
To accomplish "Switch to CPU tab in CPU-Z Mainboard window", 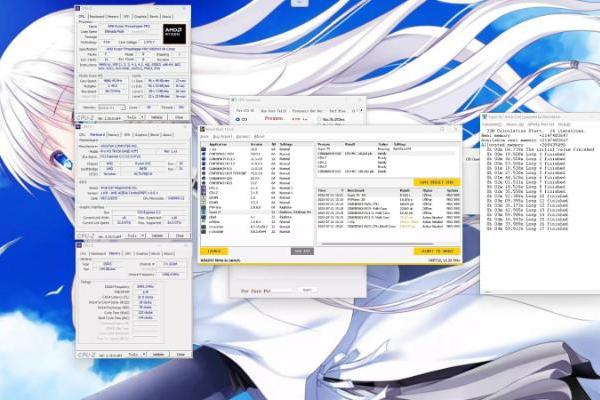I will tap(82, 135).
